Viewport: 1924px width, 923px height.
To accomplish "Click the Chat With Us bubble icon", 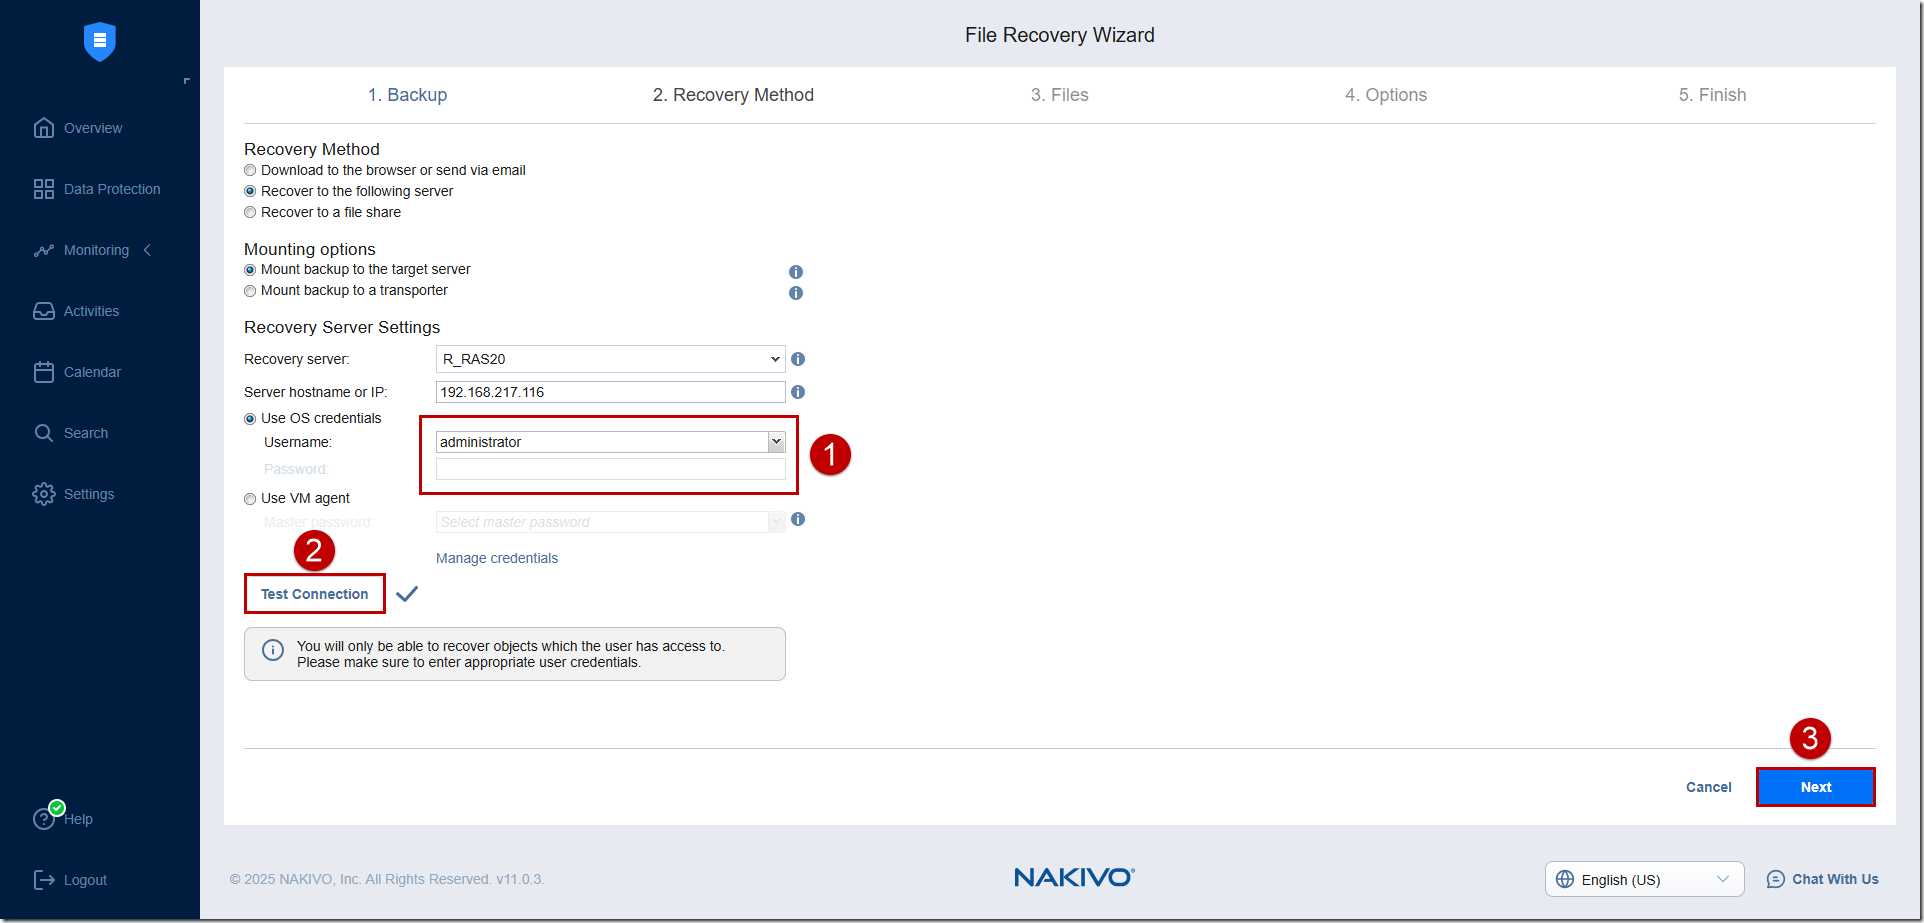I will [x=1776, y=879].
